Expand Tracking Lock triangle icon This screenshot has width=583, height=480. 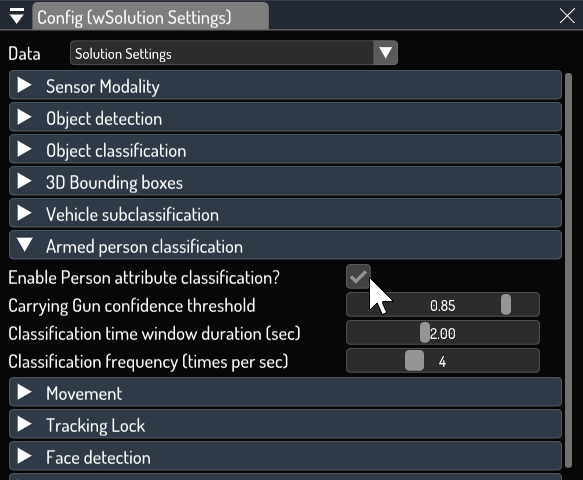(x=25, y=424)
